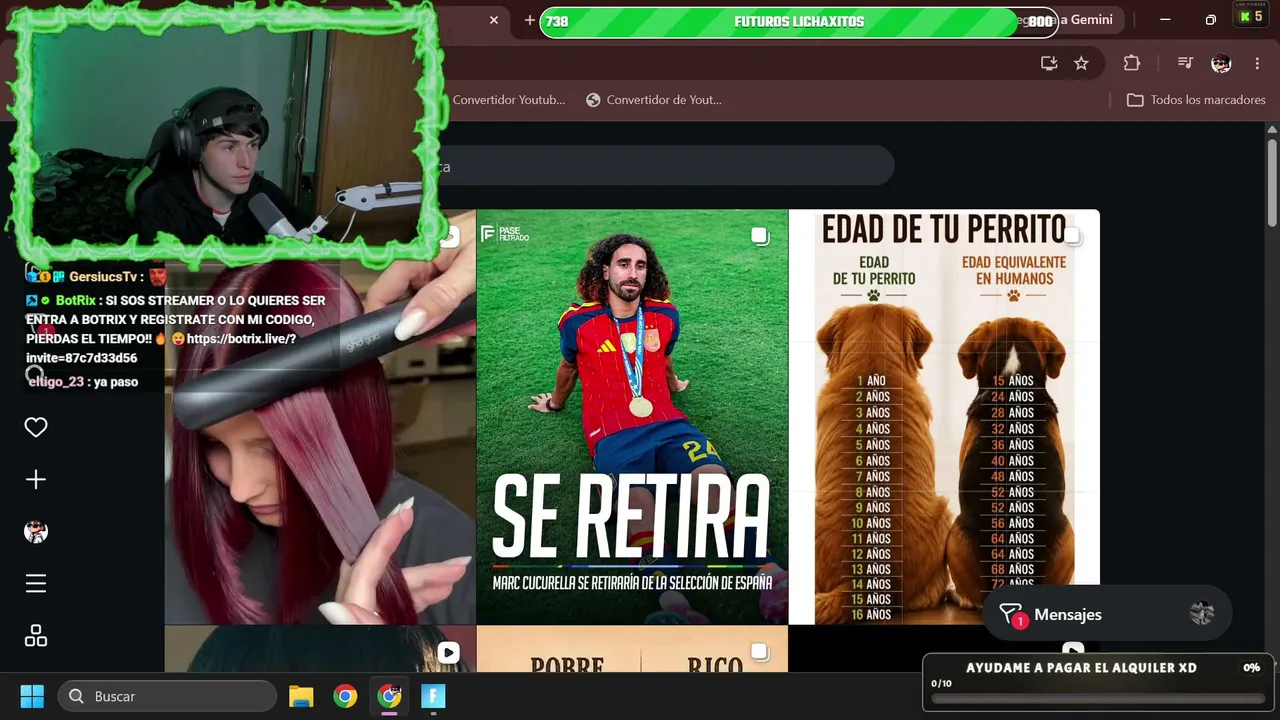
Task: Open the Meta apps grid icon in sidebar
Action: [36, 636]
